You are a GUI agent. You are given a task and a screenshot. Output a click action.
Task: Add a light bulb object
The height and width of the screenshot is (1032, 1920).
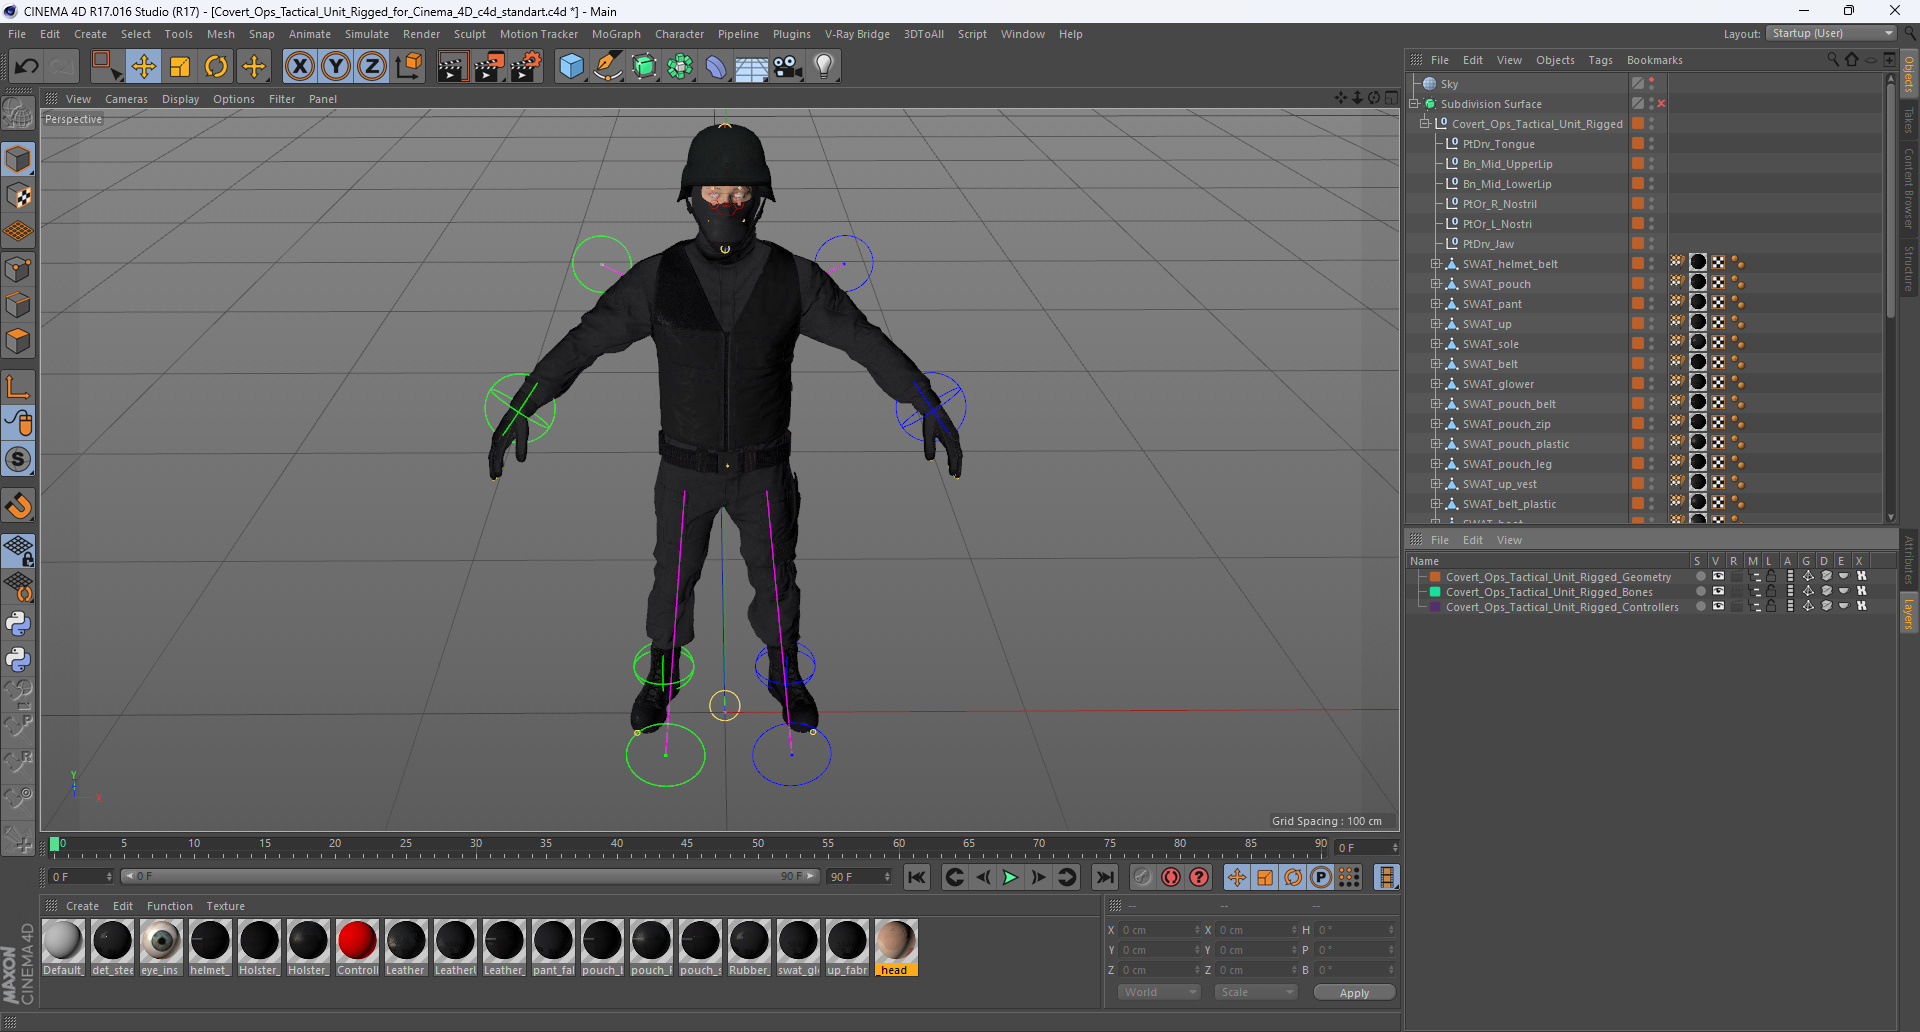coord(824,67)
